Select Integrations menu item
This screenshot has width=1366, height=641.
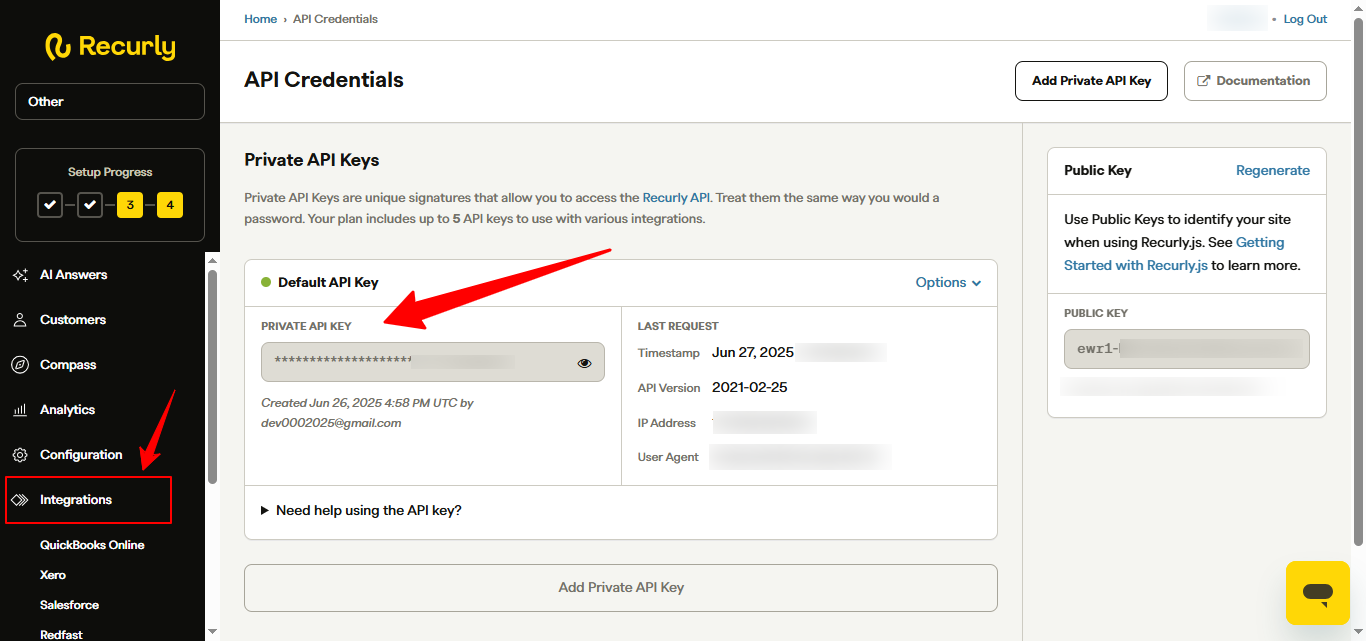click(76, 500)
